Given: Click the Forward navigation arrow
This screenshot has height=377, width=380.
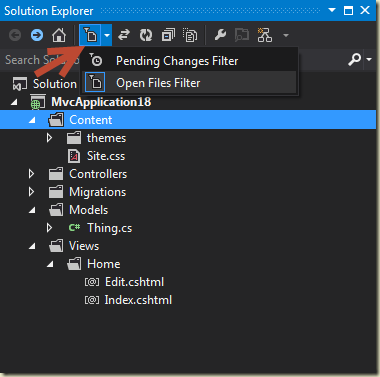Looking at the screenshot, I should click(37, 35).
